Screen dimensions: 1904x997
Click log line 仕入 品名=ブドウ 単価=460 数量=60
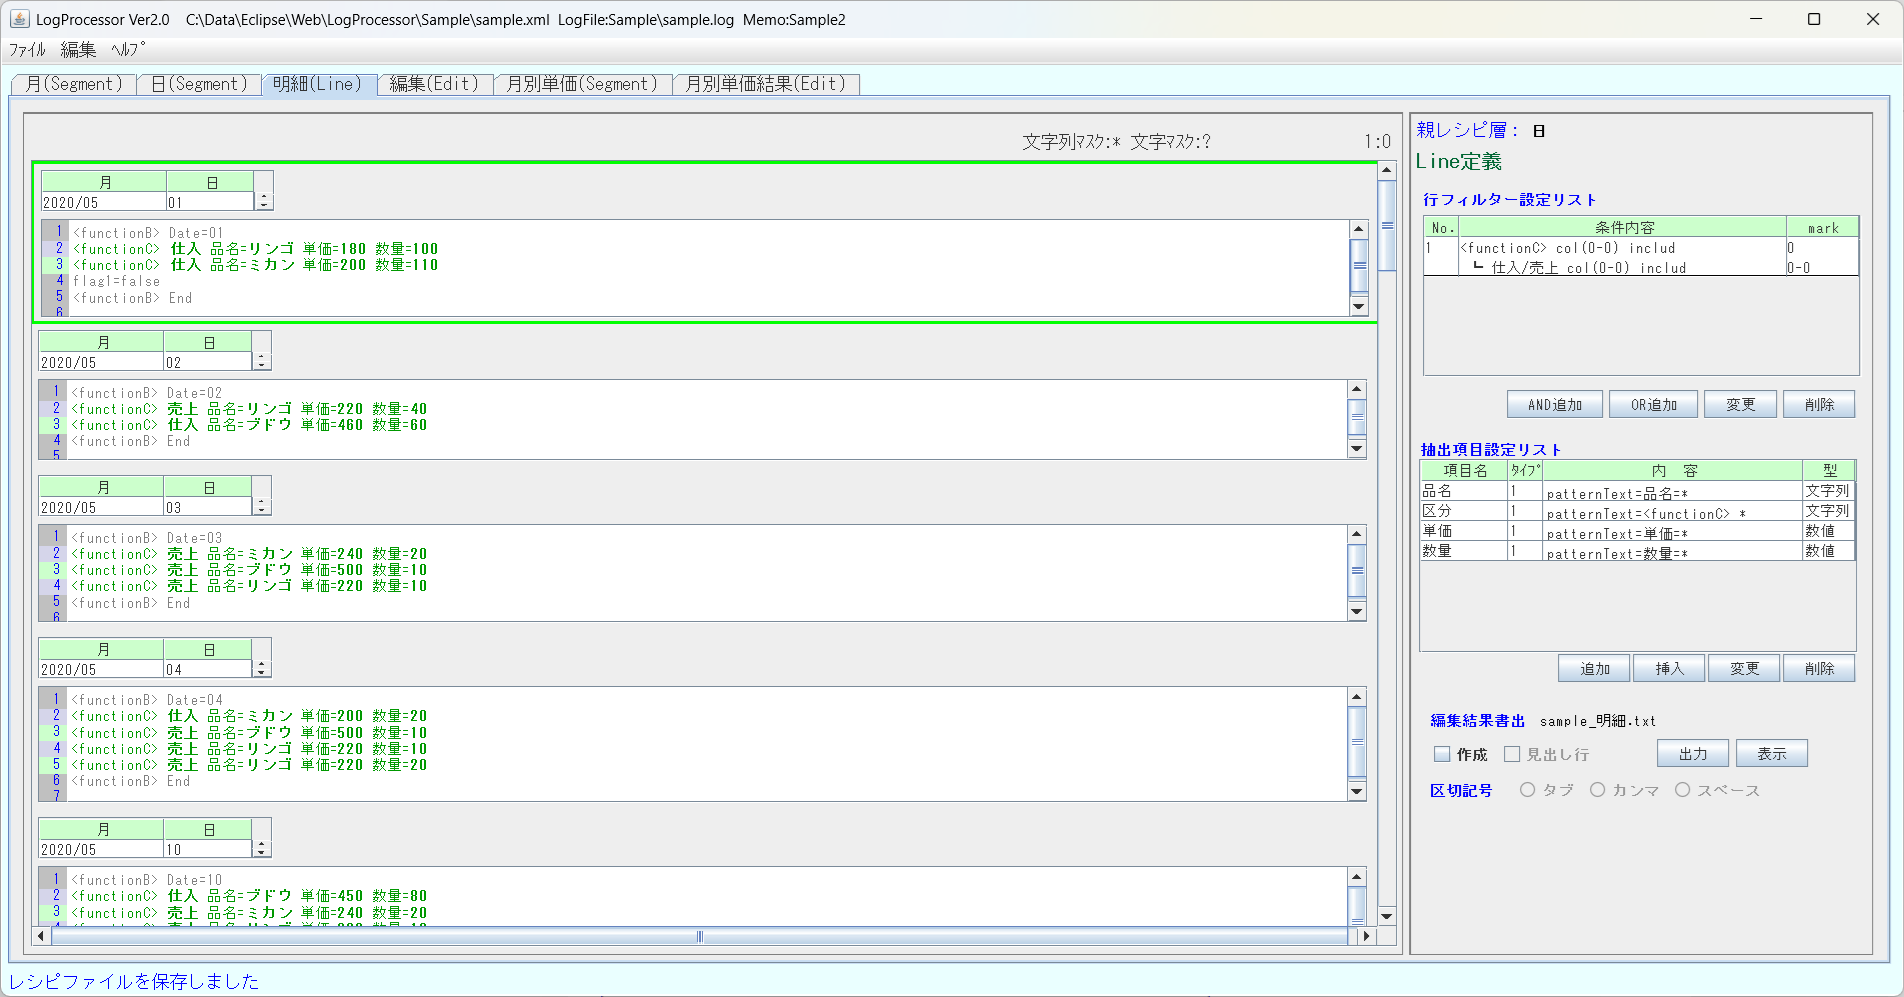coord(249,425)
